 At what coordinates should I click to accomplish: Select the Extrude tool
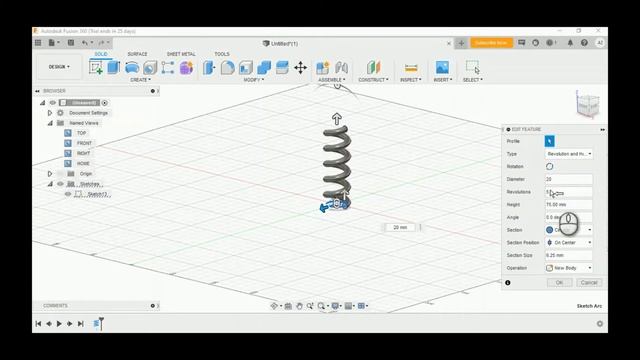(113, 67)
